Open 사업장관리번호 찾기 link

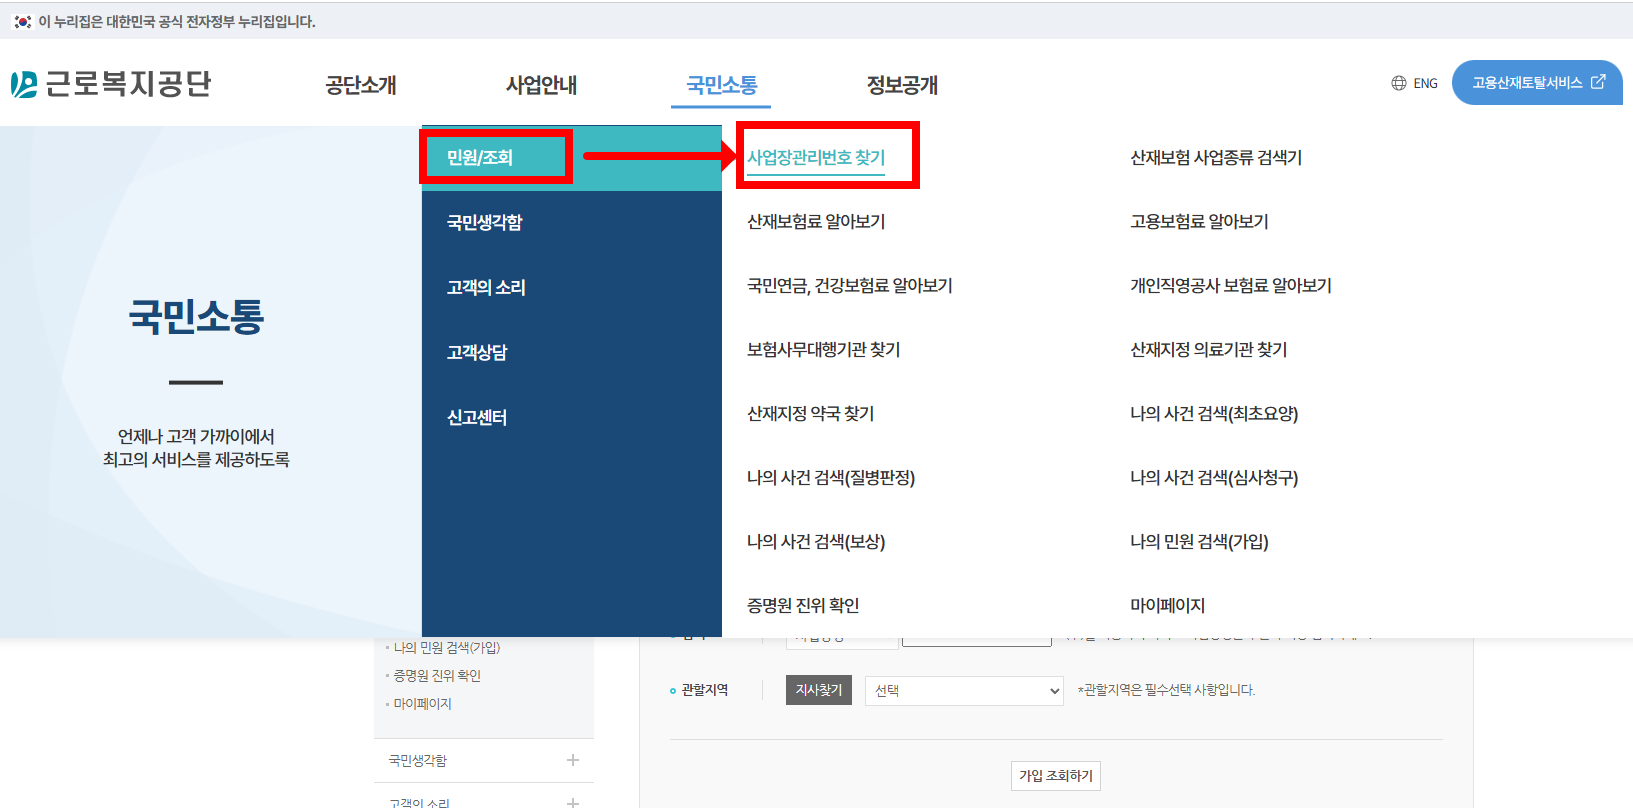(816, 157)
